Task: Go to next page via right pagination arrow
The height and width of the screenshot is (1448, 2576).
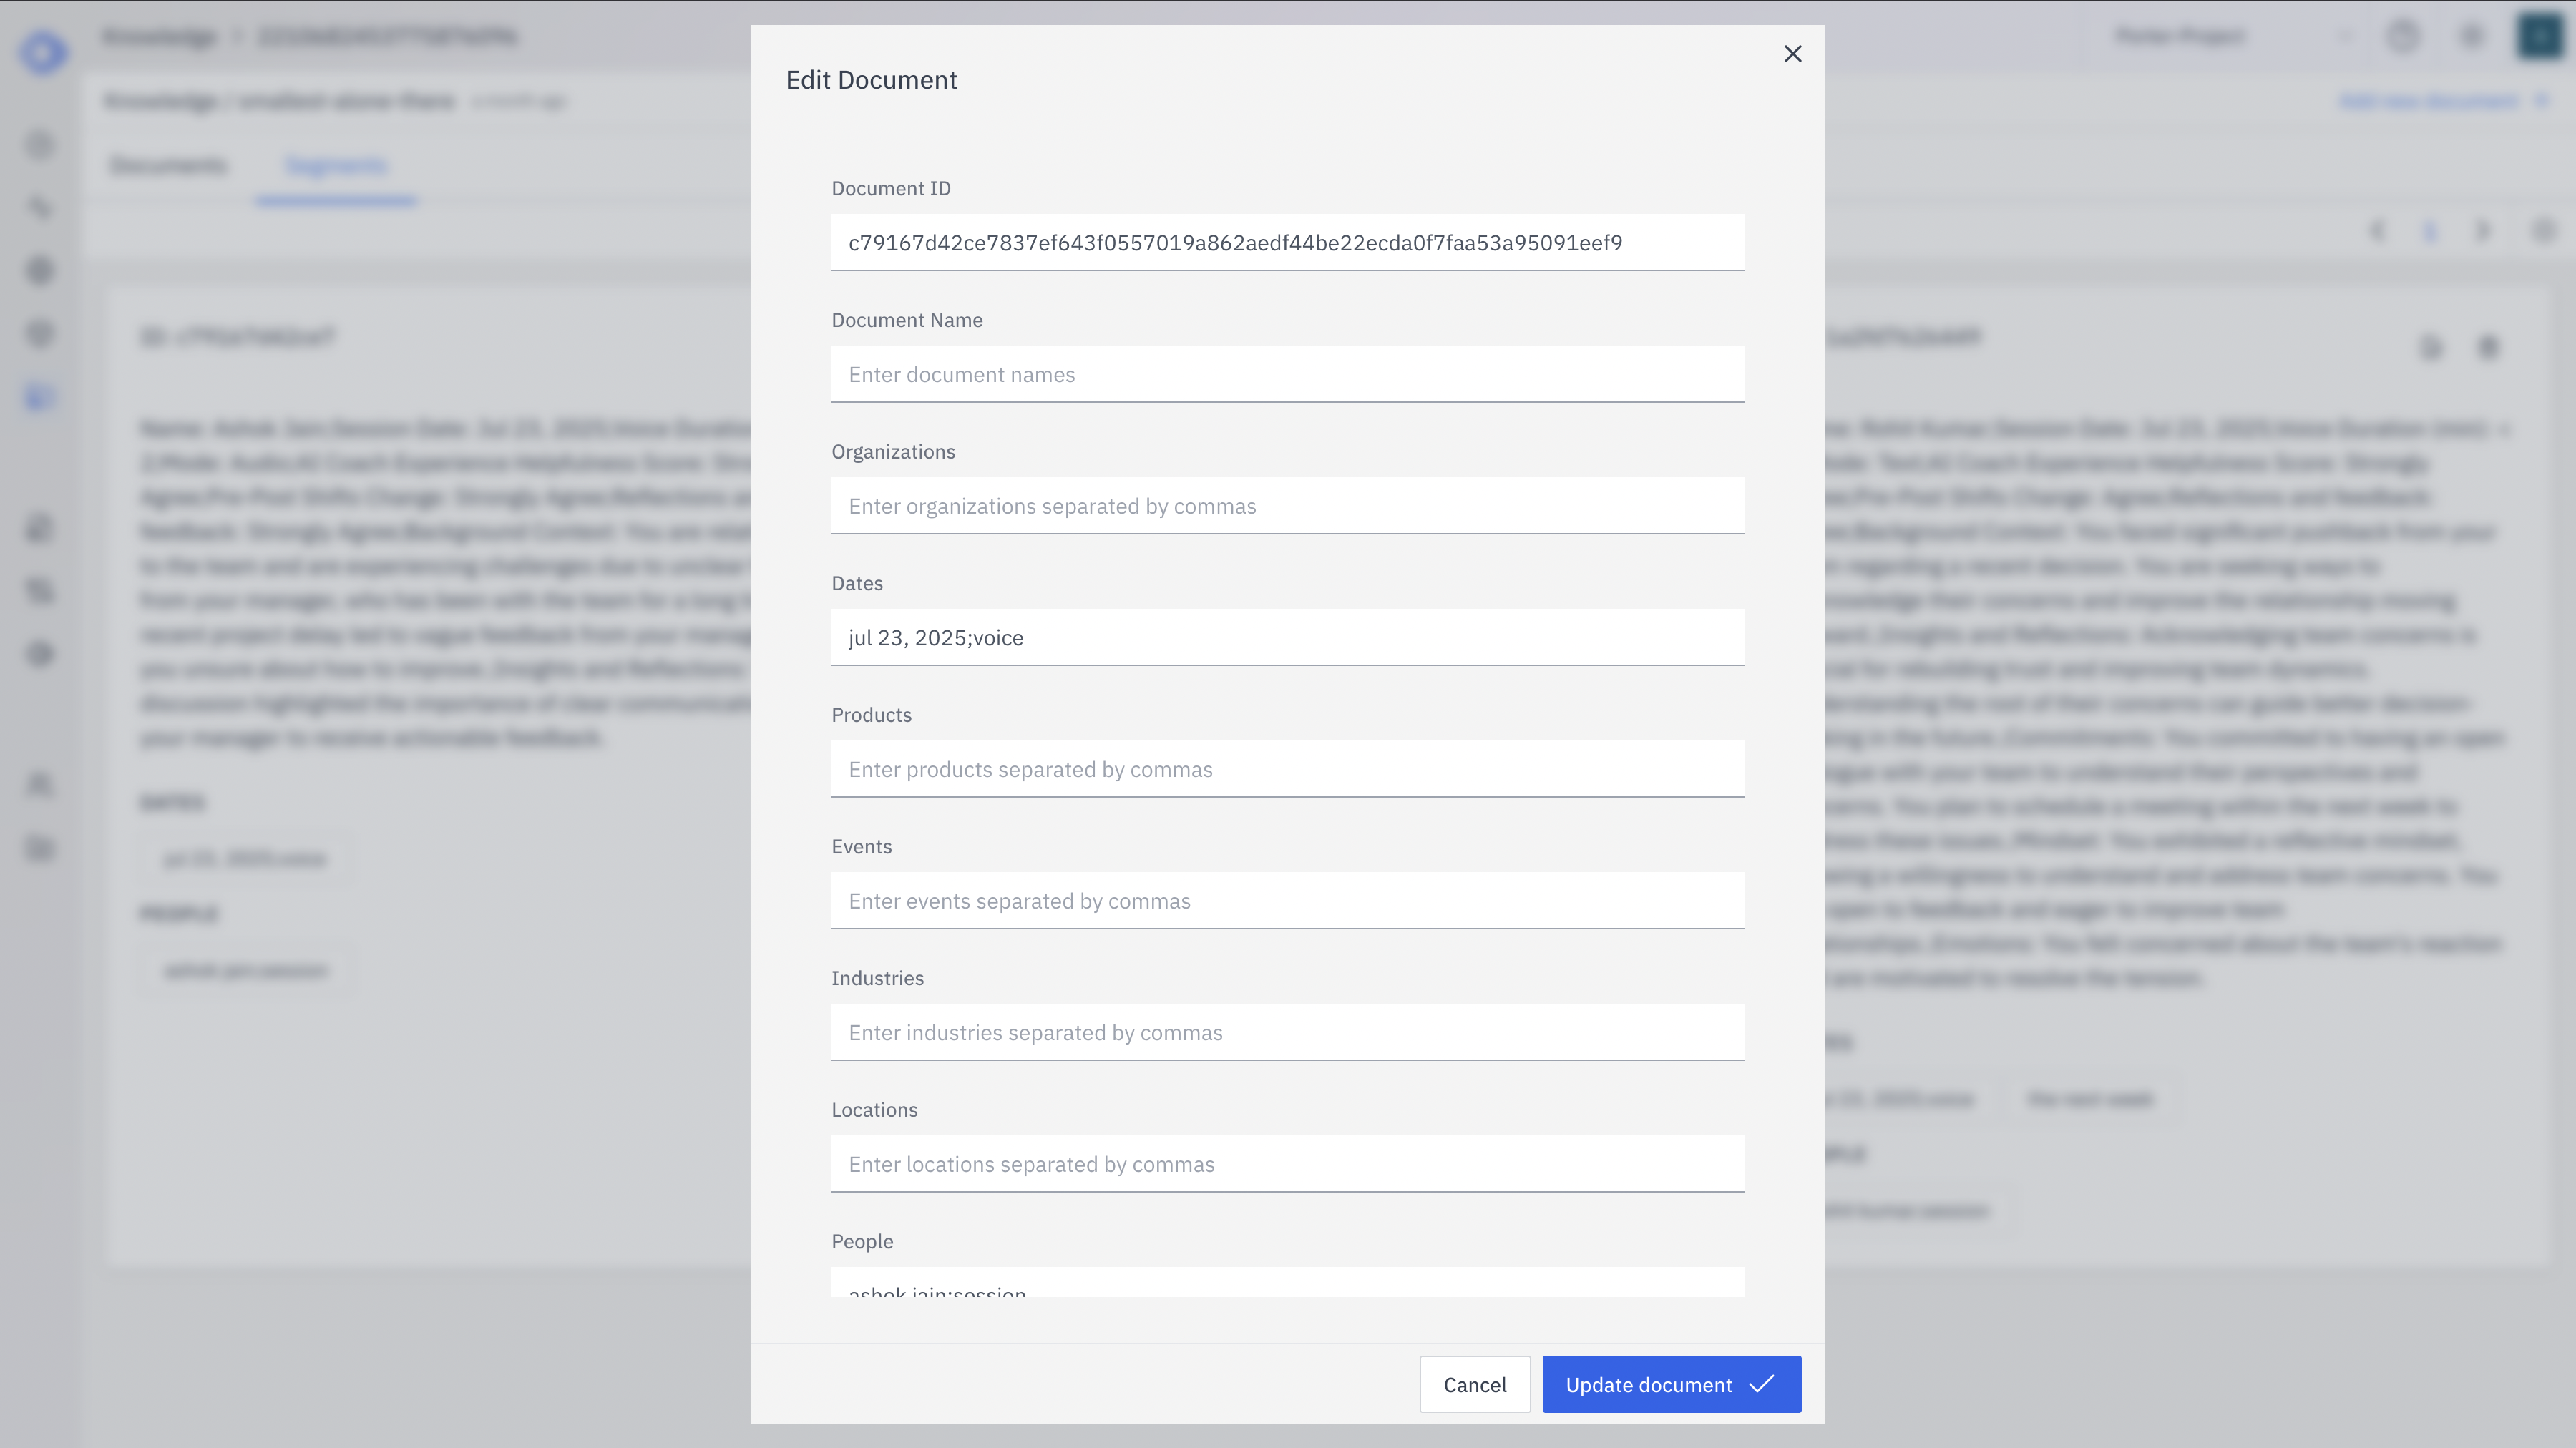Action: (x=2484, y=230)
